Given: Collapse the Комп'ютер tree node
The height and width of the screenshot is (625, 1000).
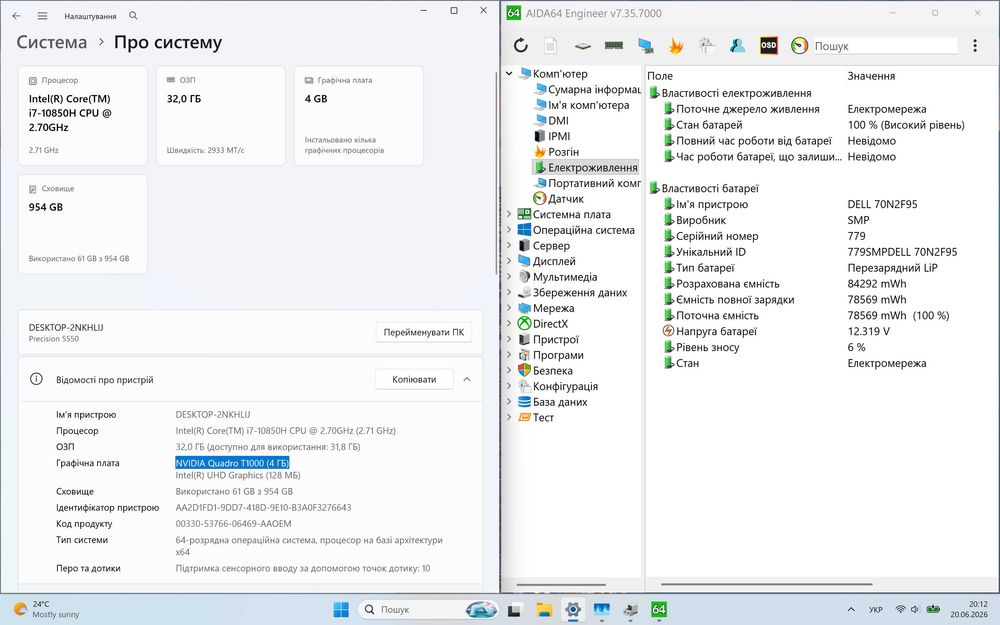Looking at the screenshot, I should tap(509, 73).
